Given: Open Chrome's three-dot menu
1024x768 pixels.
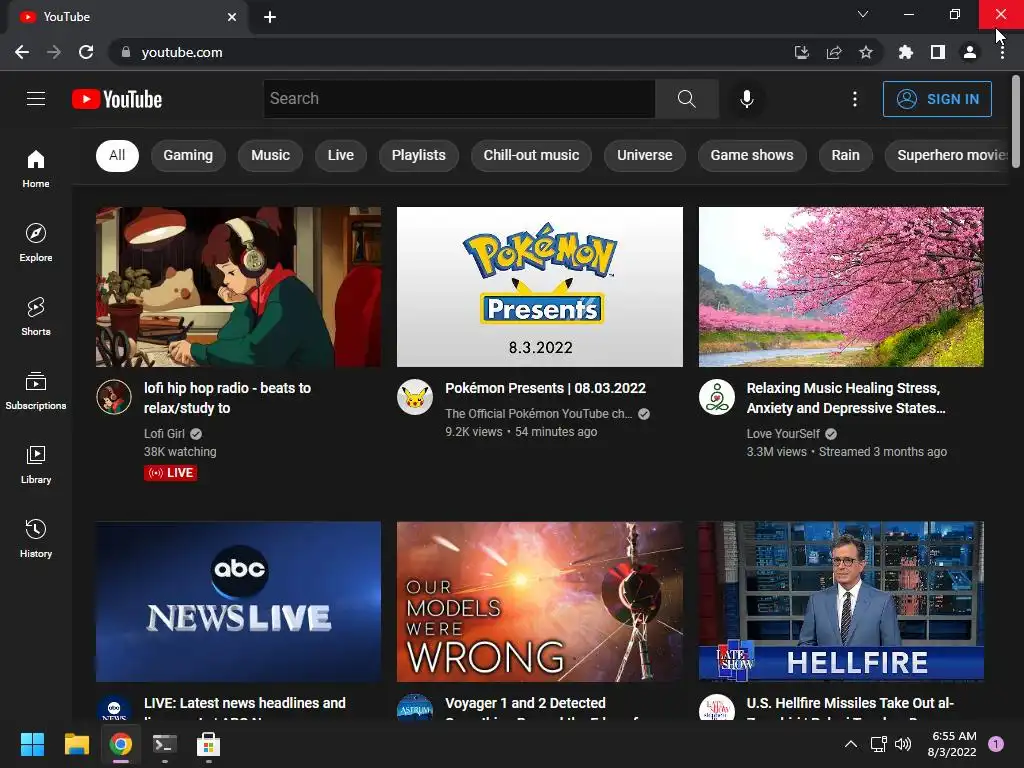Looking at the screenshot, I should point(1002,52).
